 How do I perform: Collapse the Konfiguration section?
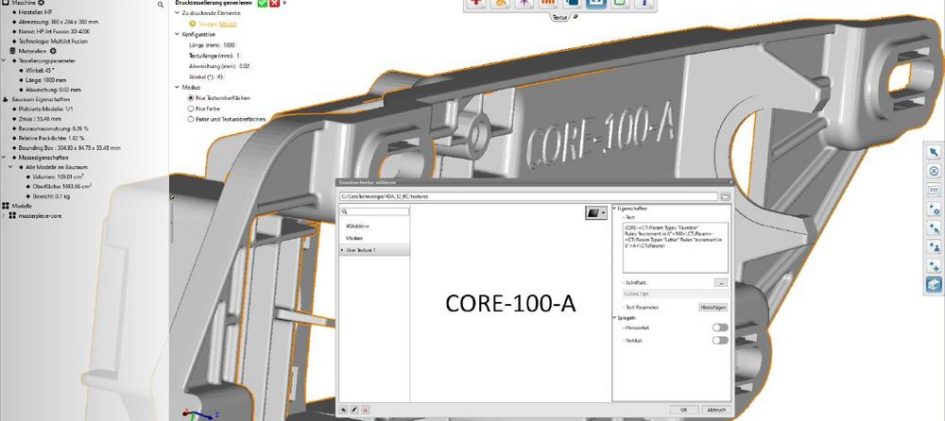(177, 33)
